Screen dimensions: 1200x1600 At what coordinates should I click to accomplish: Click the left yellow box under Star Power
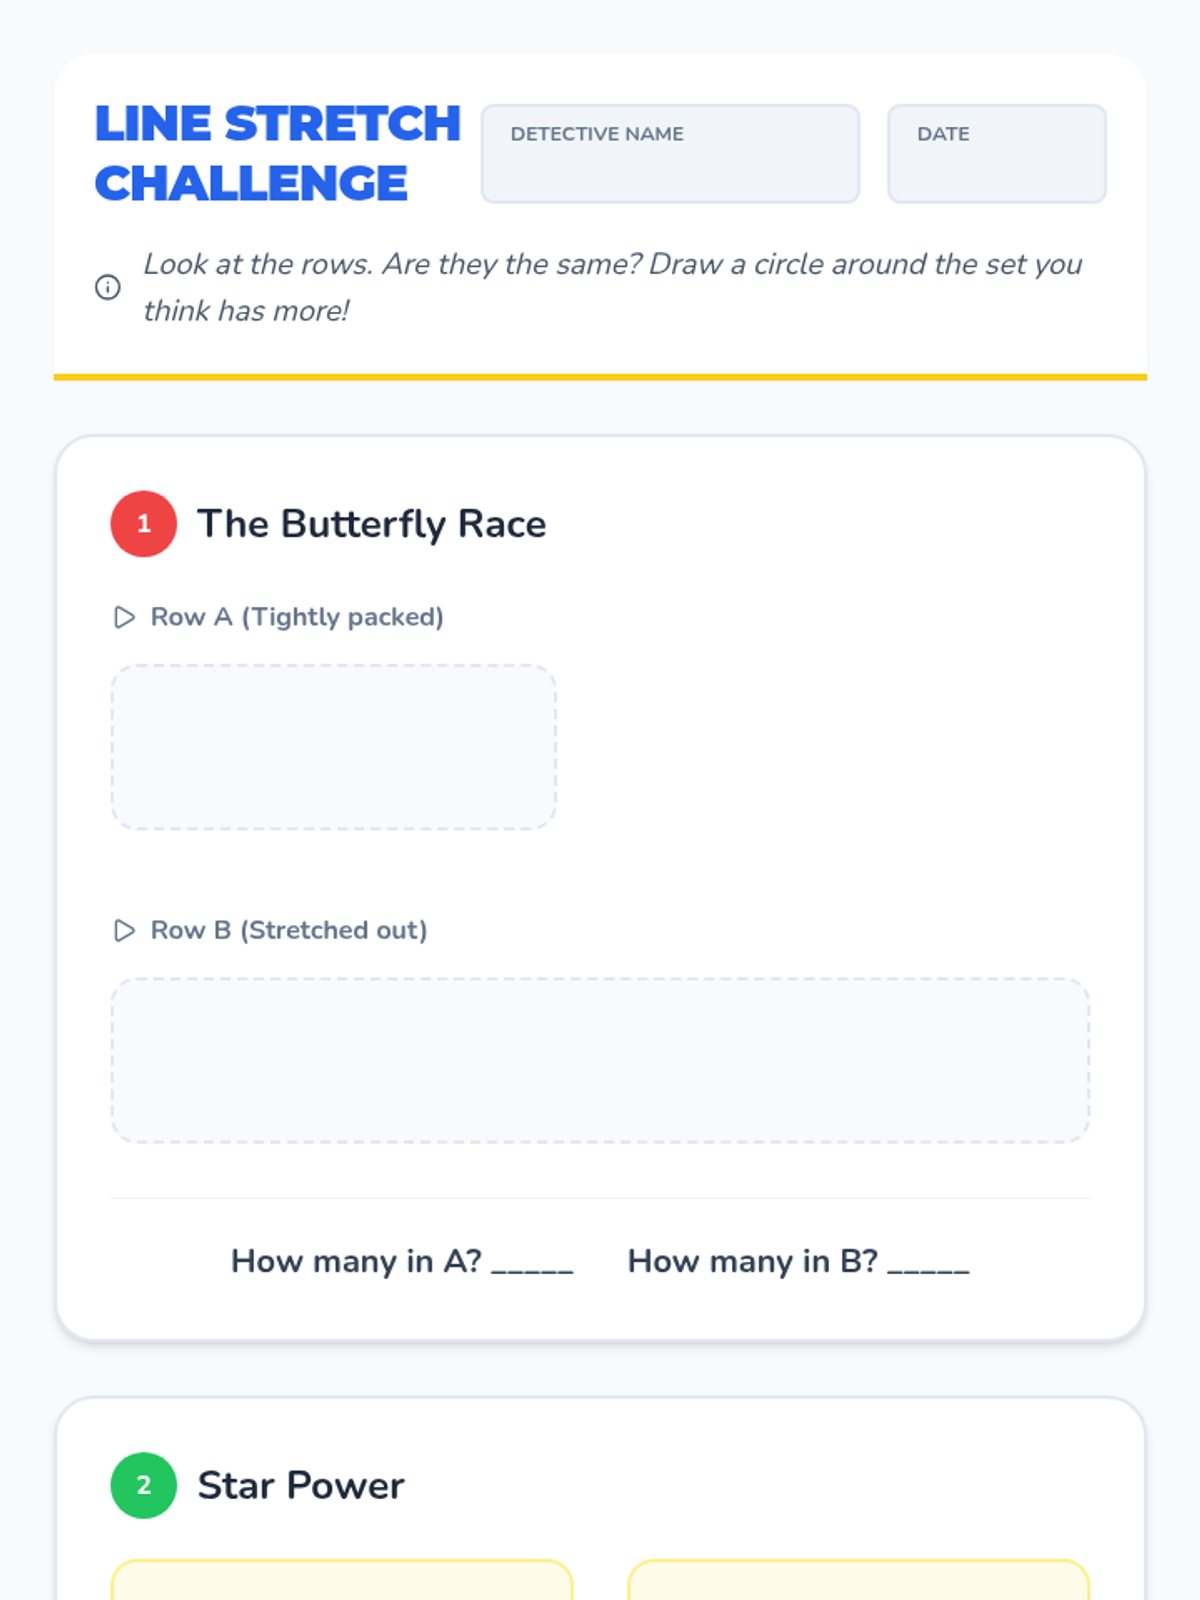click(x=342, y=1580)
